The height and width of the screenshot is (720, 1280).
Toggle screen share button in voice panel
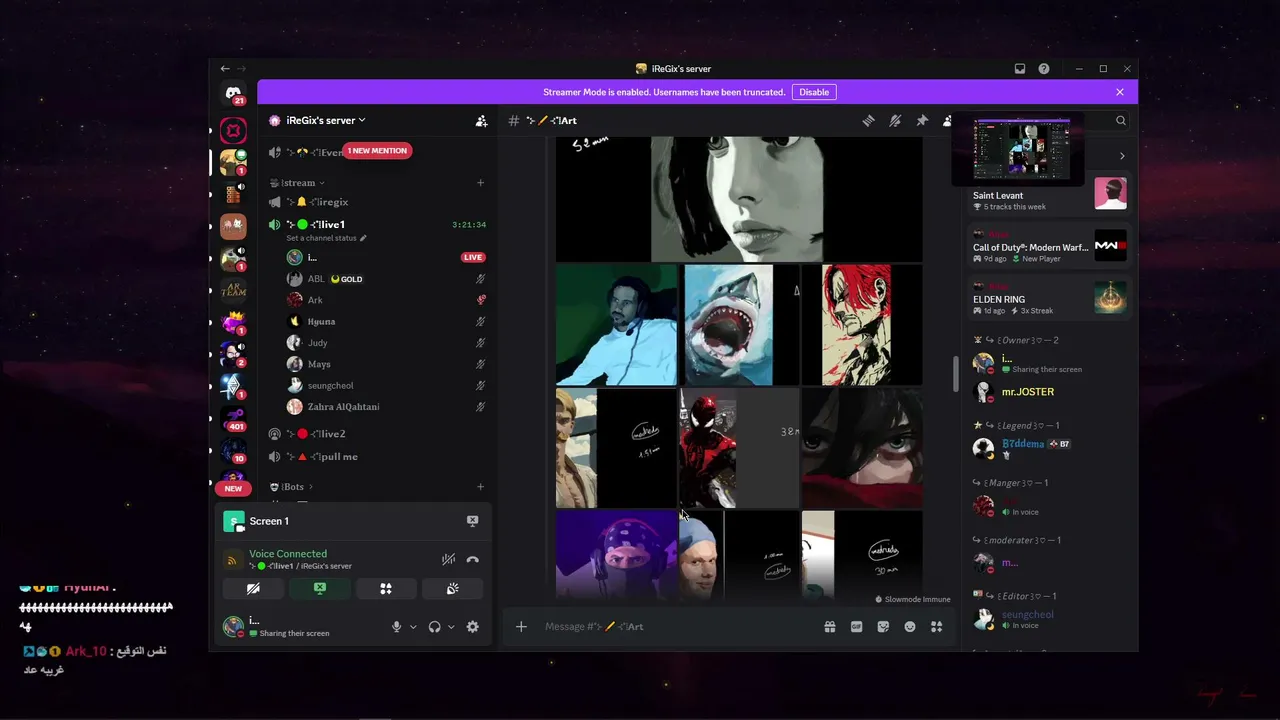(320, 589)
